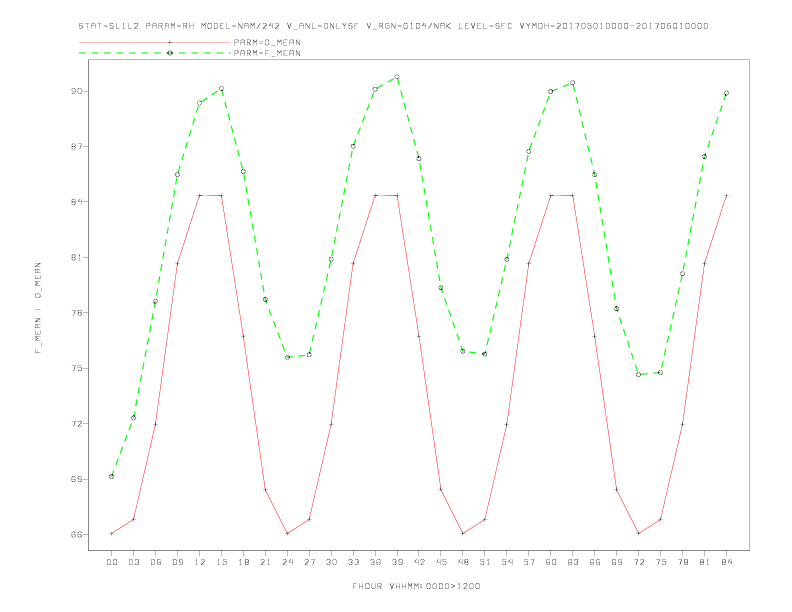Click x-axis tick label 54
The width and height of the screenshot is (792, 612).
coord(507,562)
